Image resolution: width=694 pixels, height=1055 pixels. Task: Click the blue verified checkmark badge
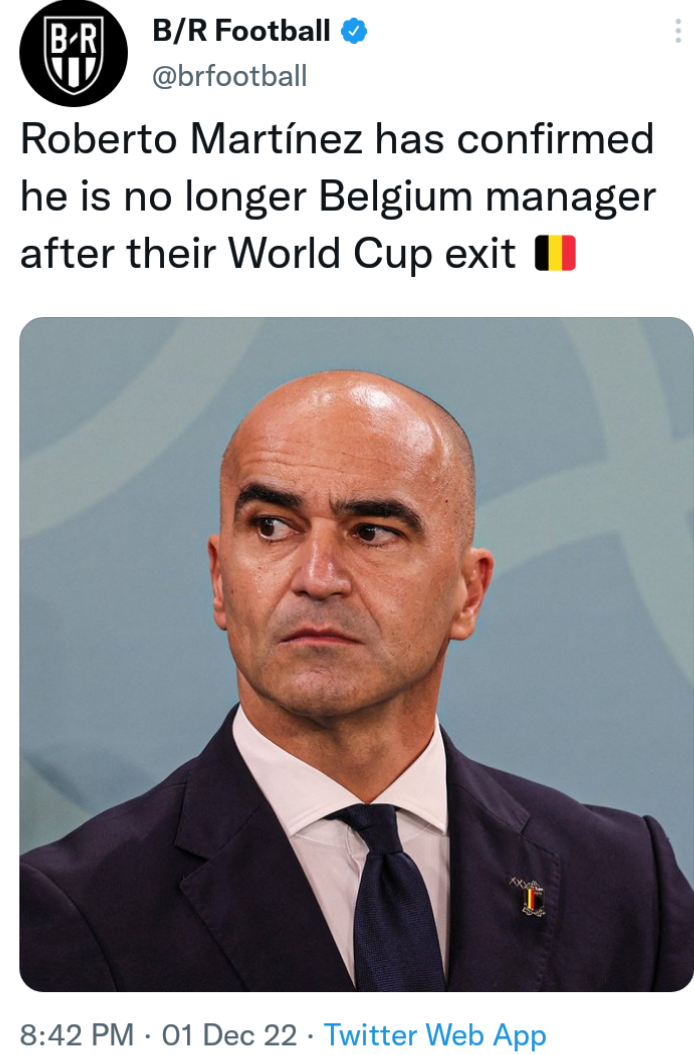[353, 31]
